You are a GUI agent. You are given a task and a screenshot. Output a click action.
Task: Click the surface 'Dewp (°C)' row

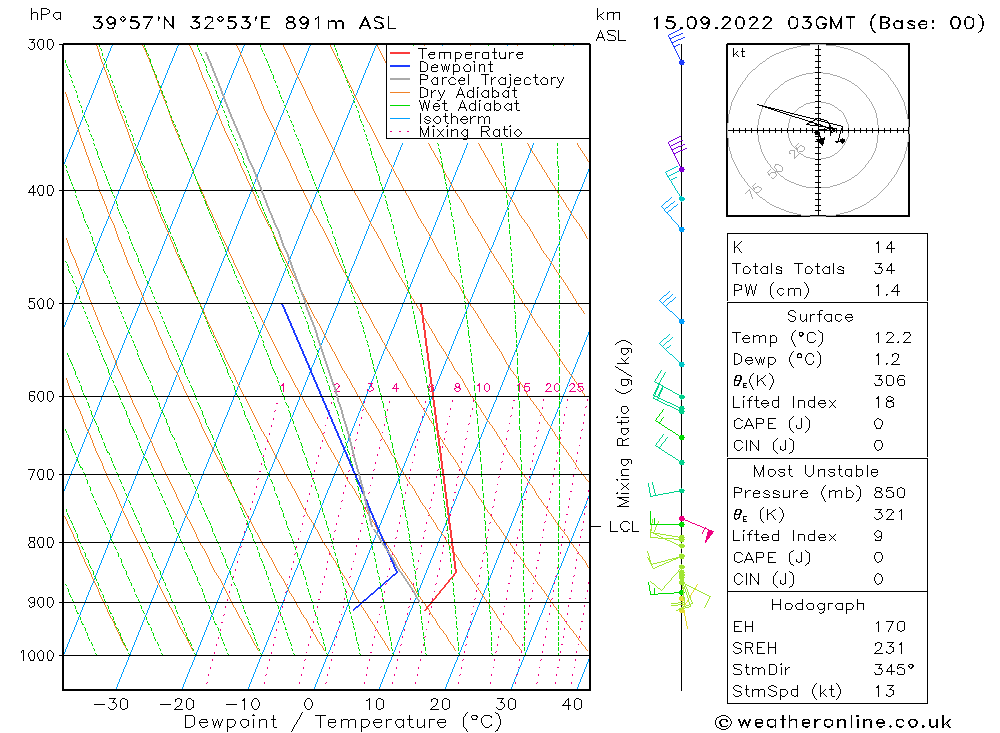pyautogui.click(x=827, y=359)
